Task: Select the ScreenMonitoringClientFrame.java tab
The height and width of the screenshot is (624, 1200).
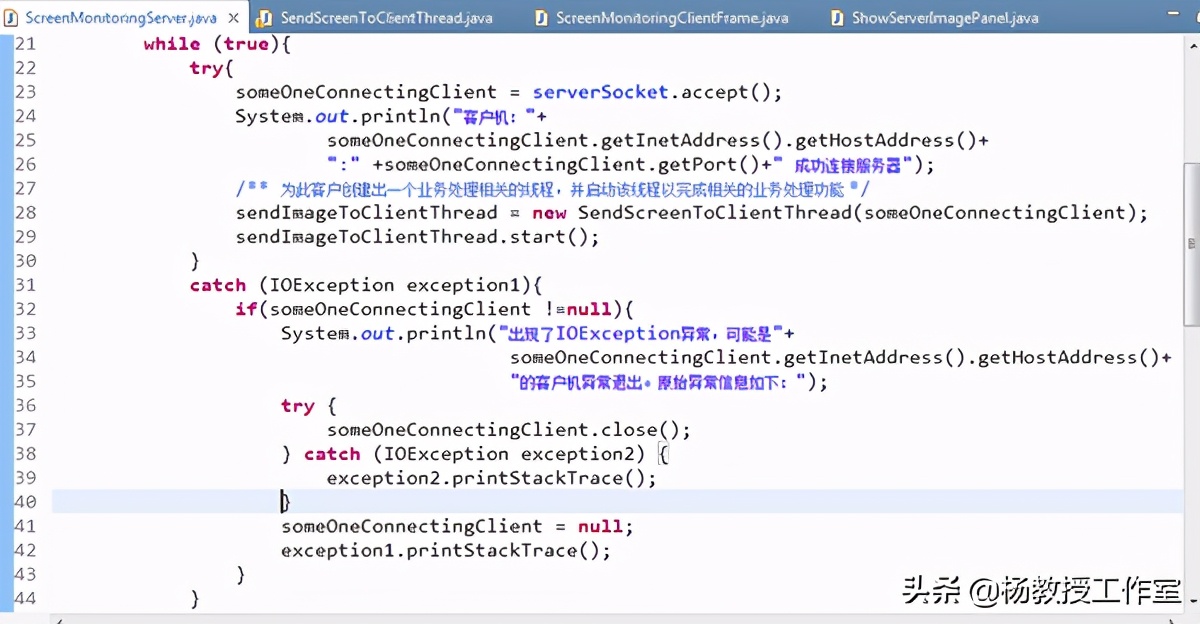Action: pos(663,17)
